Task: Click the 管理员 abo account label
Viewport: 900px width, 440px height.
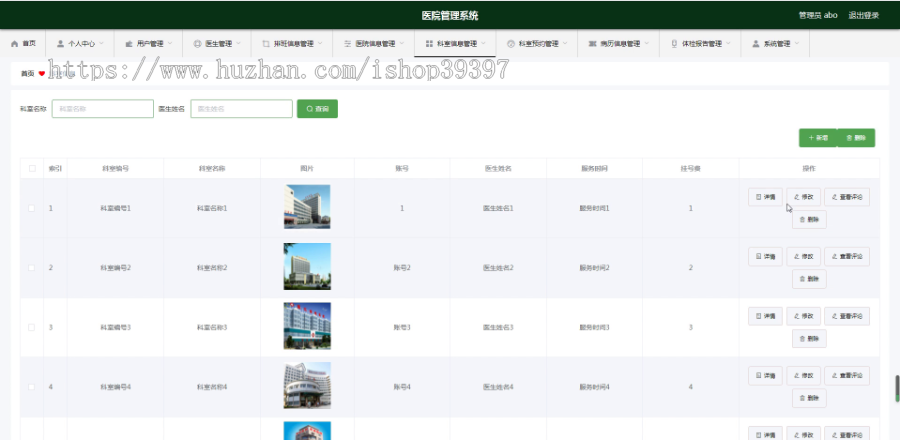Action: [x=818, y=15]
